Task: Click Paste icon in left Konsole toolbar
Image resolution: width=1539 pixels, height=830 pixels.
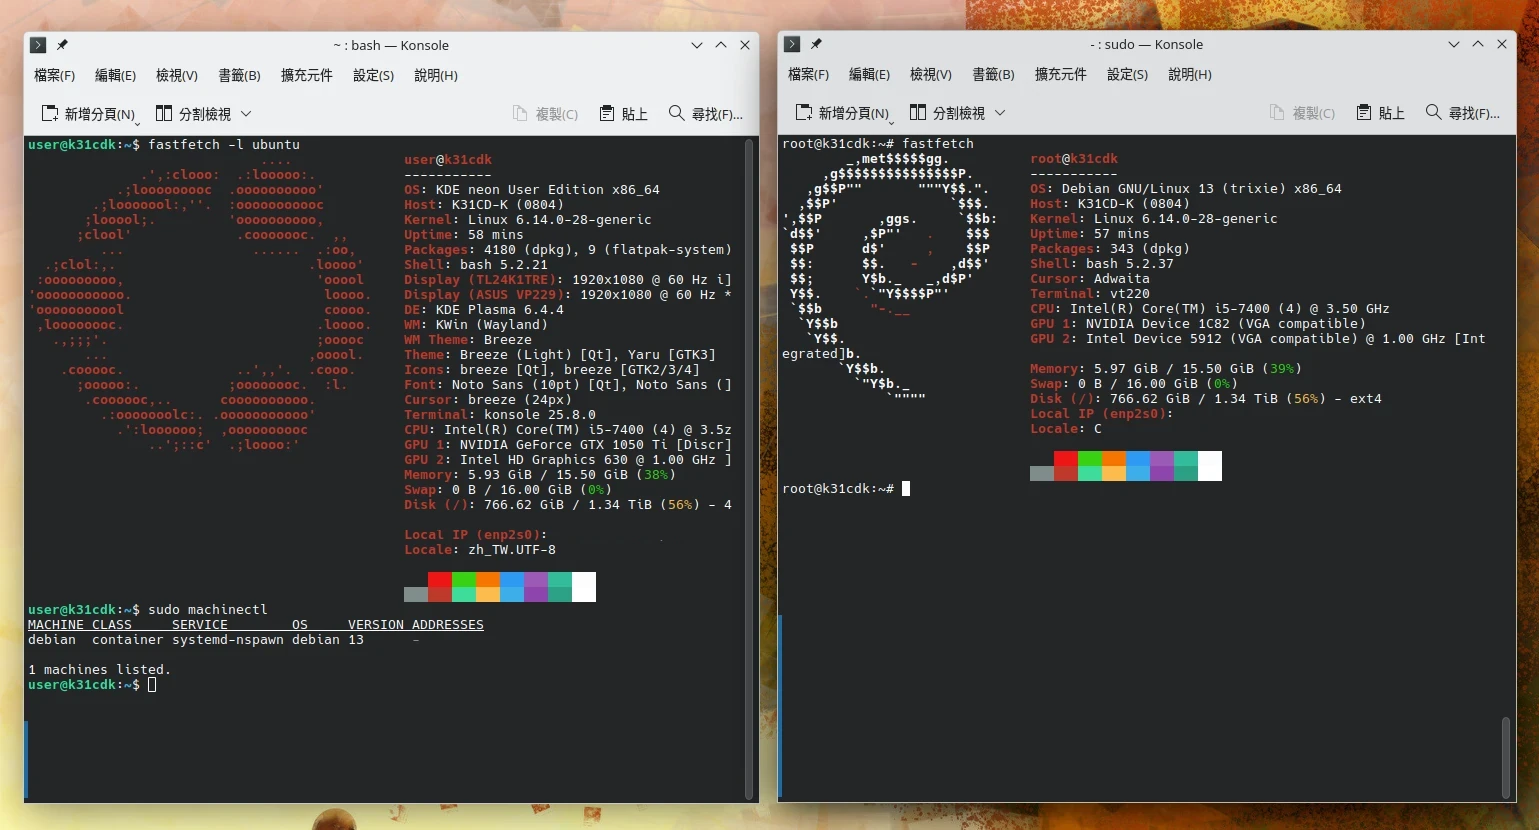Action: pyautogui.click(x=607, y=113)
